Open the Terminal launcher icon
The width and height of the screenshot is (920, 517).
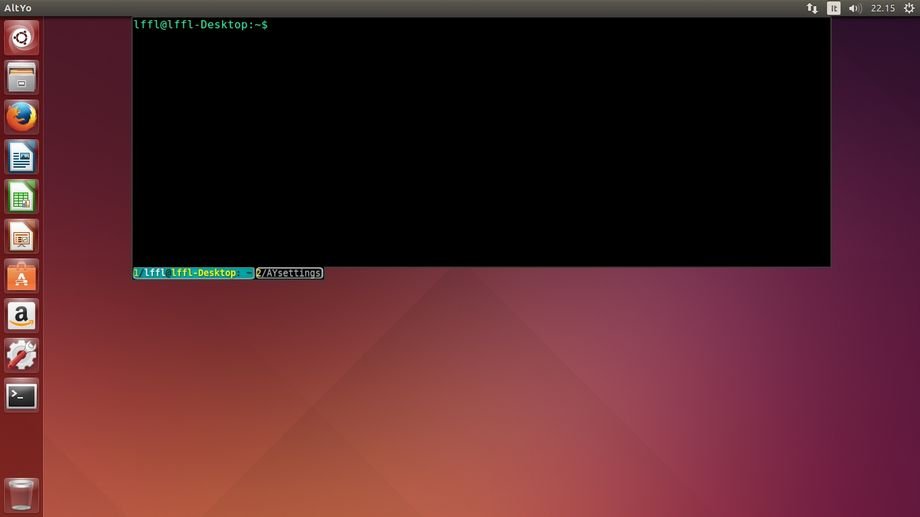point(21,395)
